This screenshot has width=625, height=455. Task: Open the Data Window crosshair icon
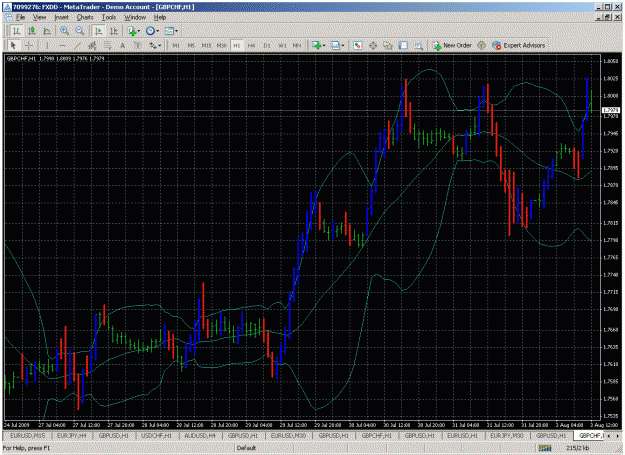373,45
